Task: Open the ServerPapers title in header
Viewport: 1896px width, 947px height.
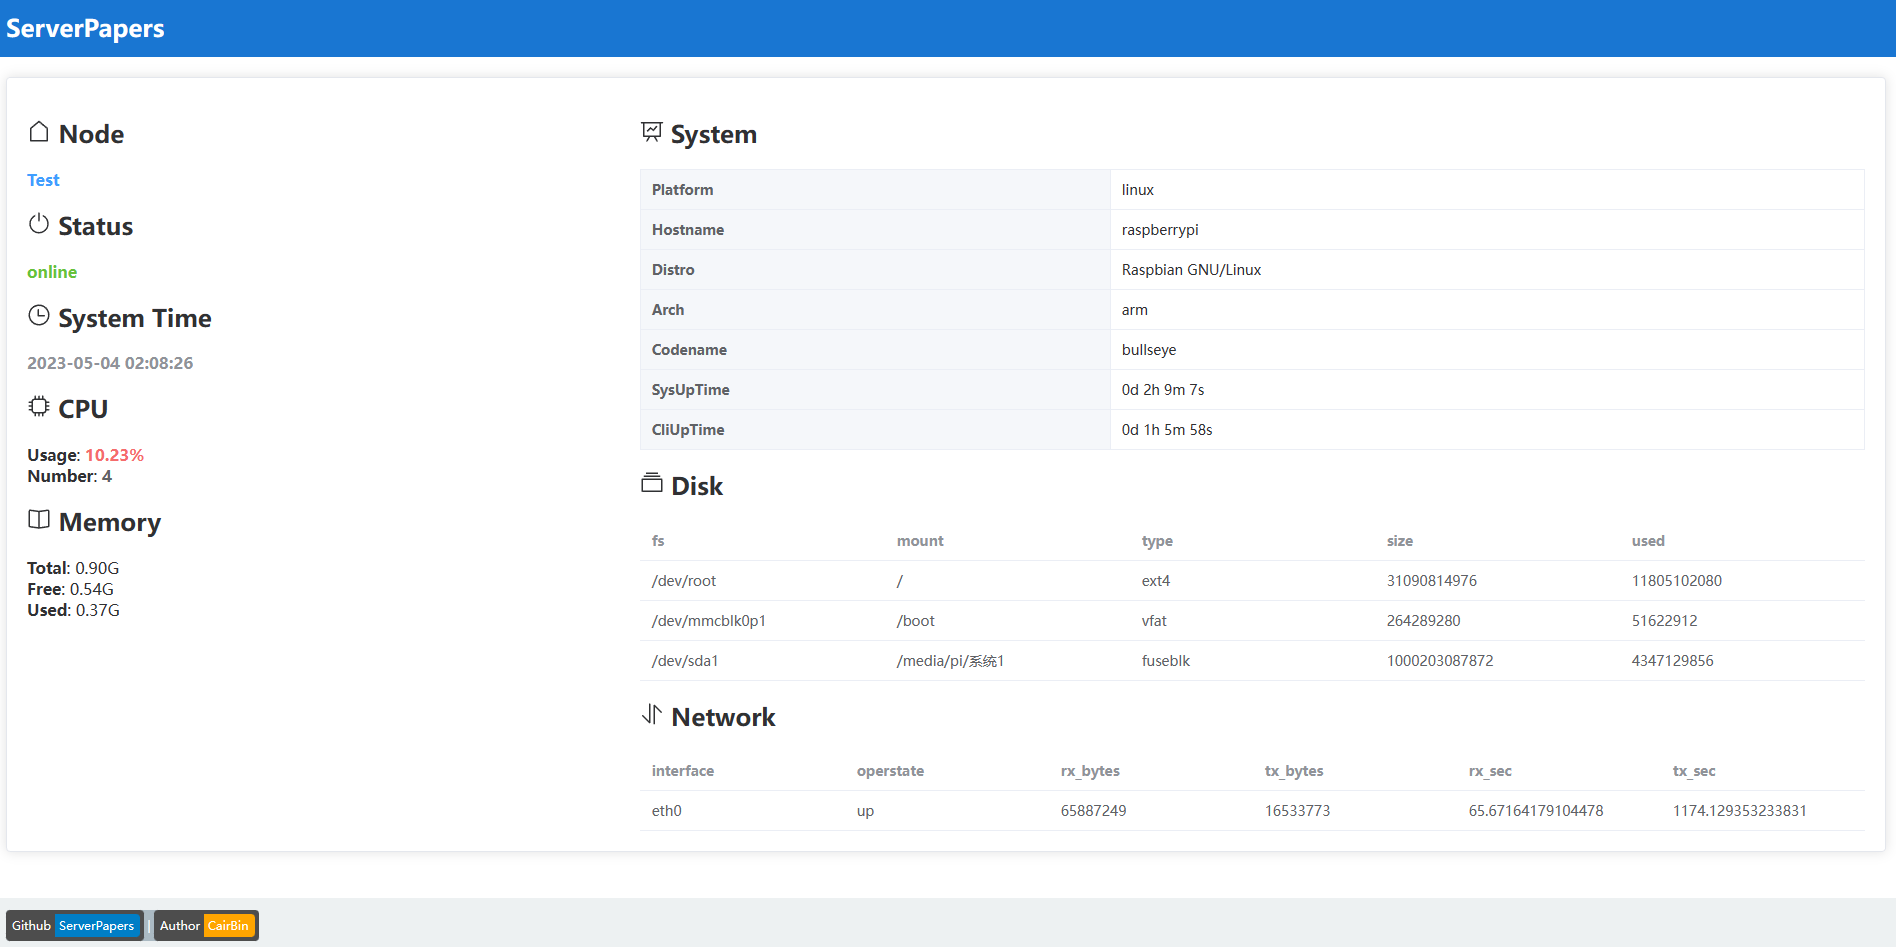Action: point(85,28)
